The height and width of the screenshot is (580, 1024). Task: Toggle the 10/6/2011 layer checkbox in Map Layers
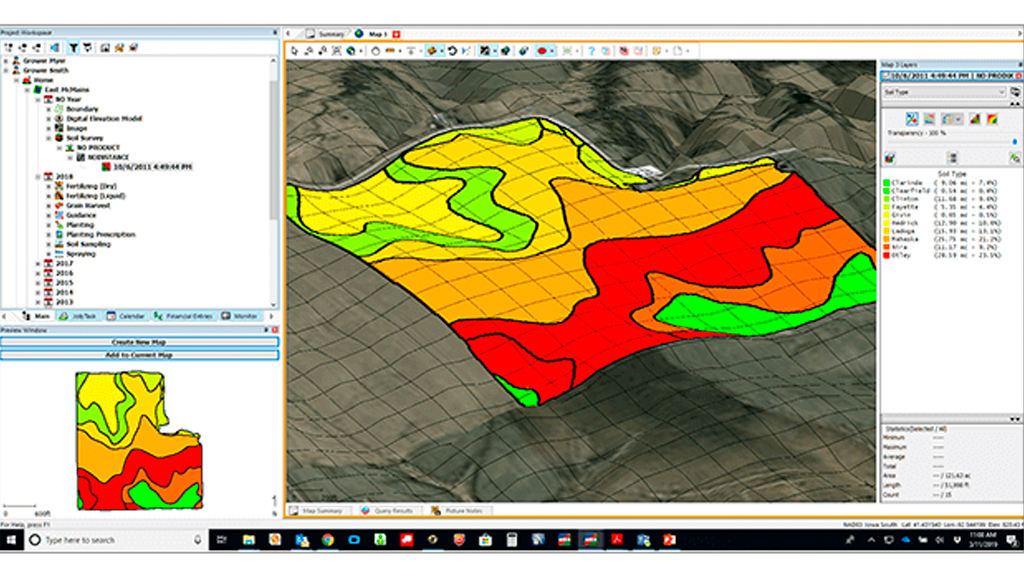tap(885, 75)
